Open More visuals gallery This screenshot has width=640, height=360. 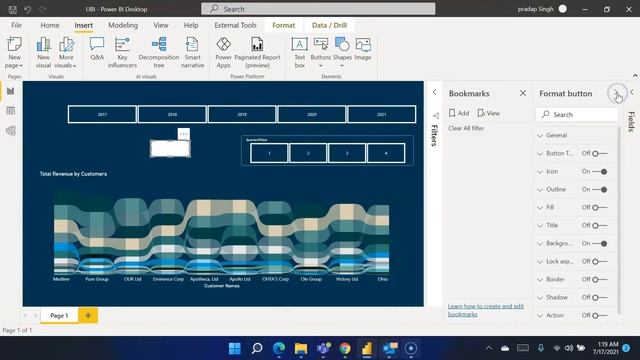(x=66, y=52)
